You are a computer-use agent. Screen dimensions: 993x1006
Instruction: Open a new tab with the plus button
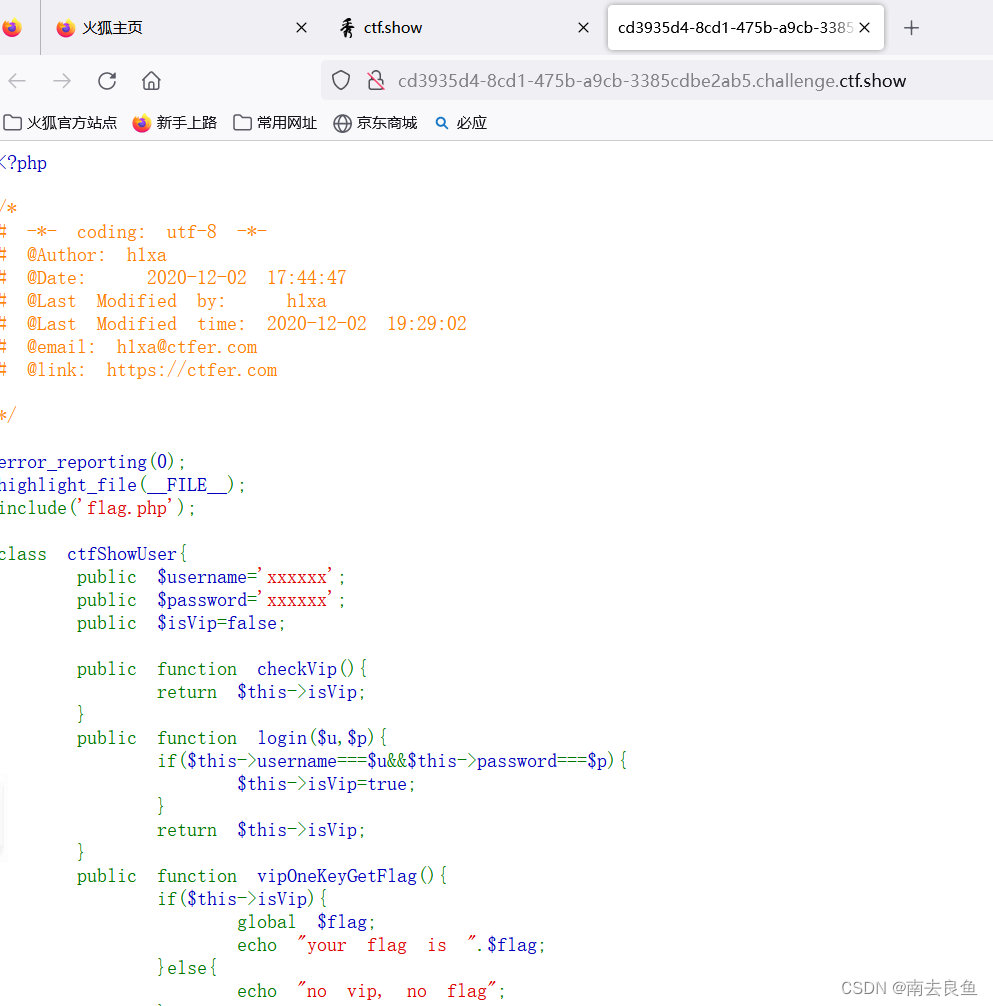[911, 27]
